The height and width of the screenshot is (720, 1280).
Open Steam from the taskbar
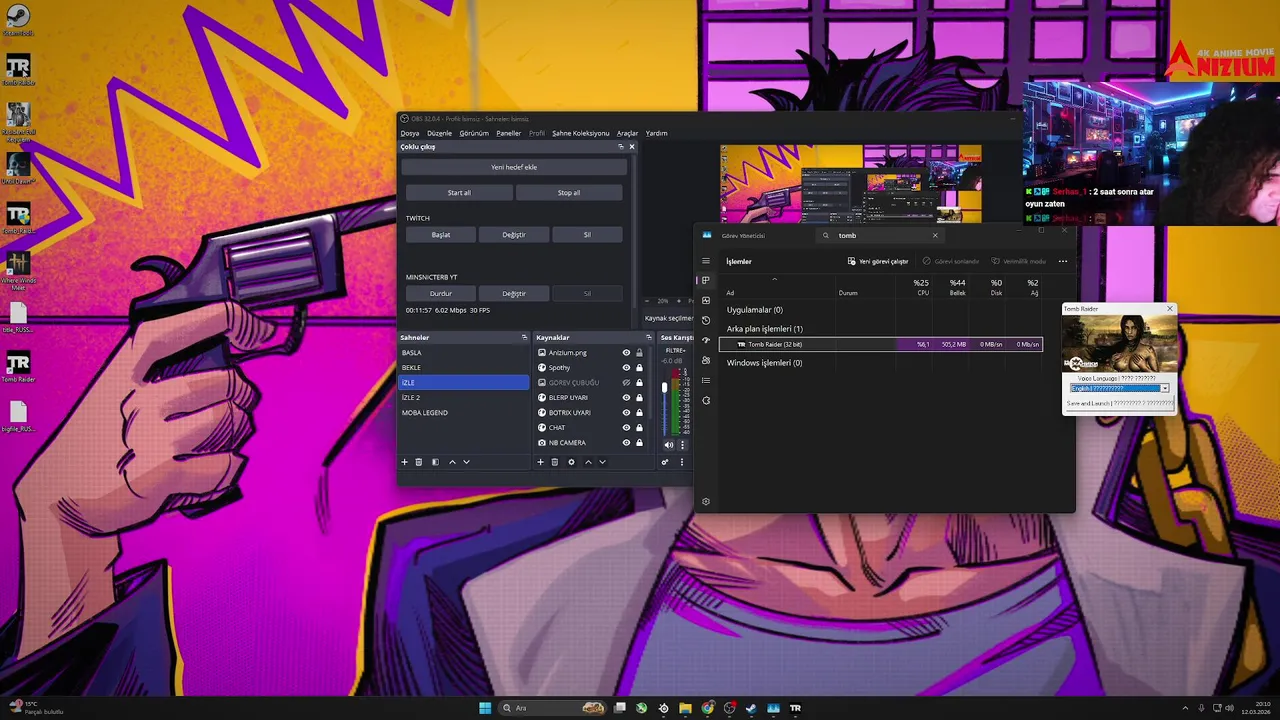pos(751,708)
